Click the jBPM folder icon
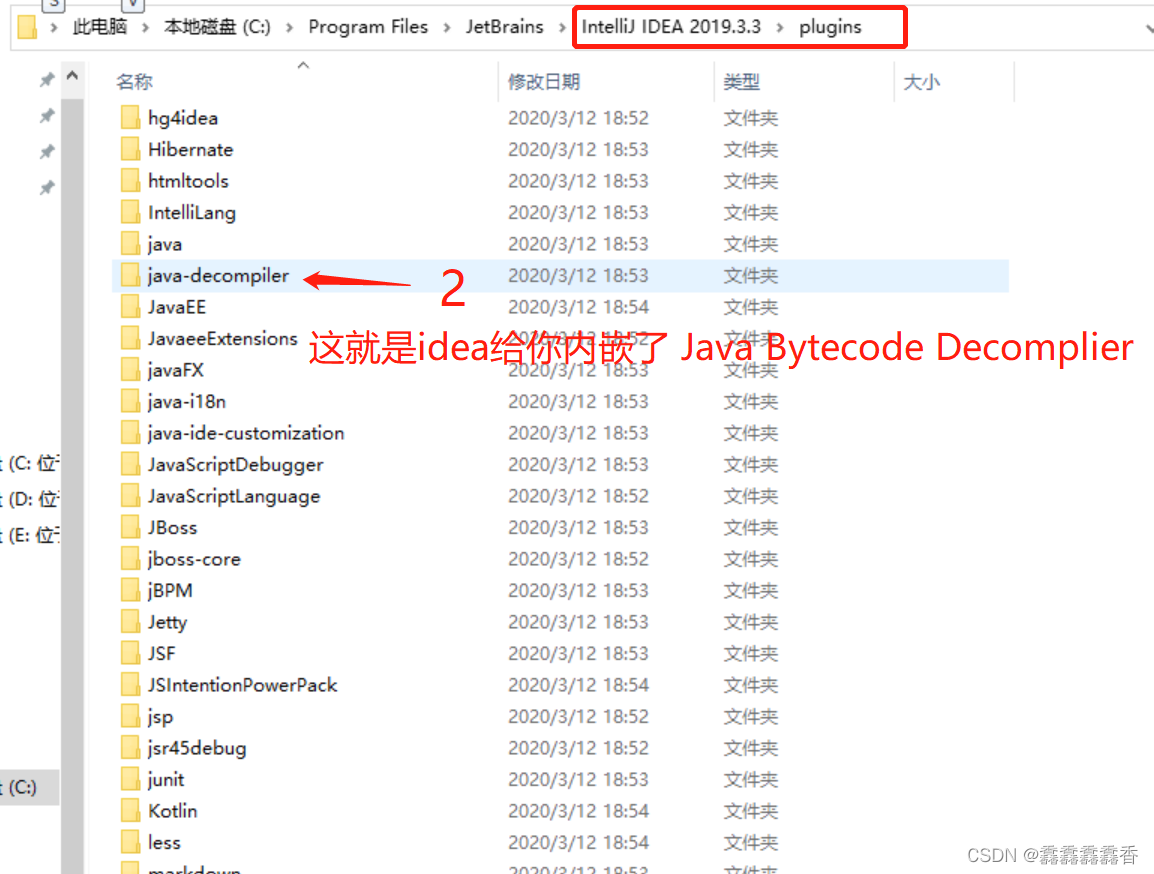The image size is (1154, 874). click(130, 591)
